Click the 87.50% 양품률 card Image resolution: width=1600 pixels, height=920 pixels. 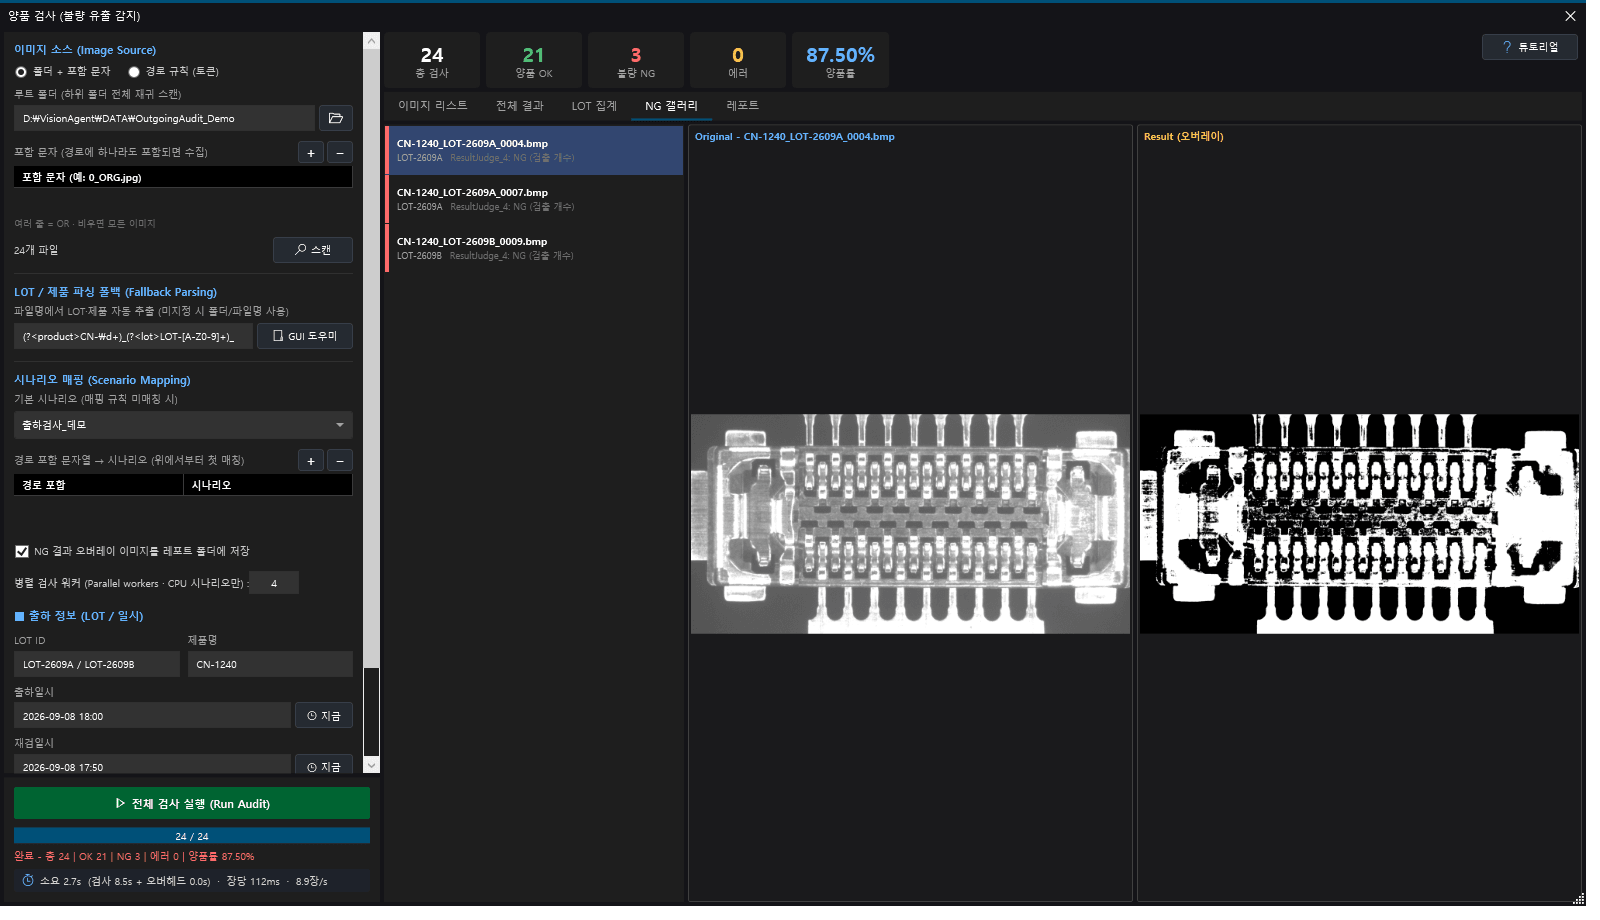pos(840,61)
